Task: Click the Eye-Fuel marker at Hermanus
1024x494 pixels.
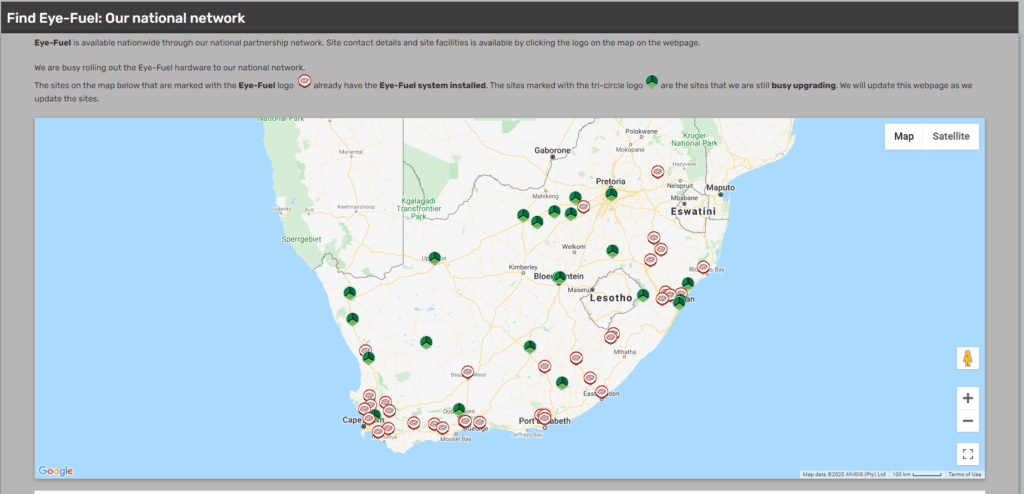Action: (x=378, y=431)
